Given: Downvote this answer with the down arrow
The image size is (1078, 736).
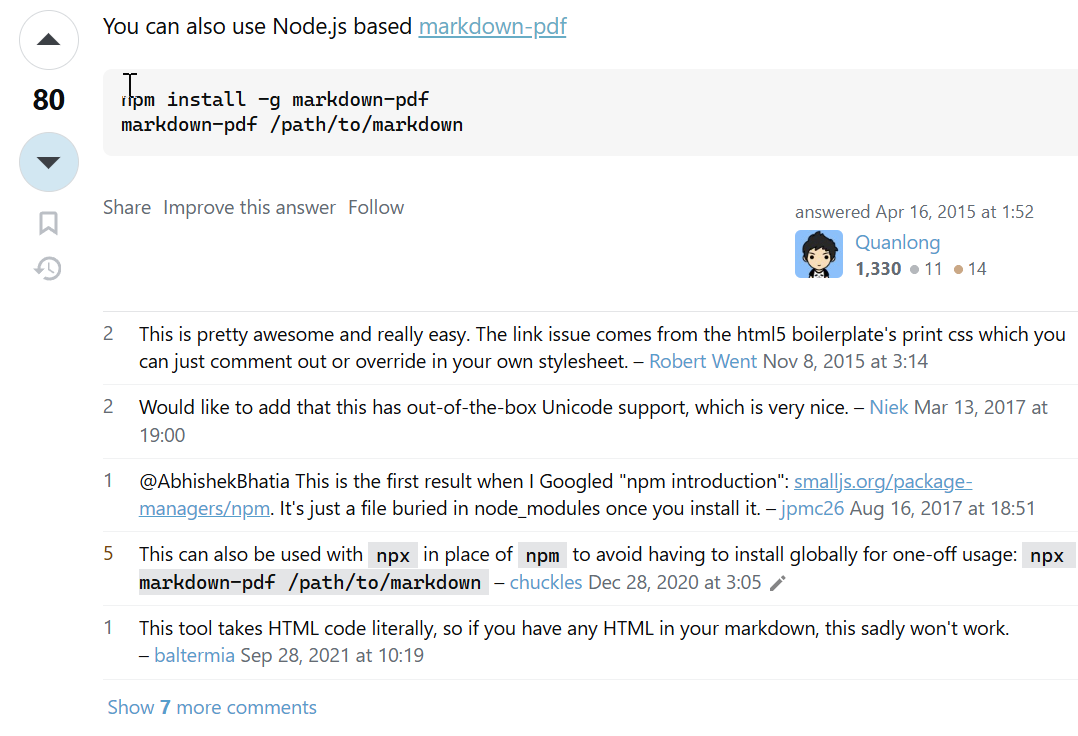Looking at the screenshot, I should (x=48, y=162).
